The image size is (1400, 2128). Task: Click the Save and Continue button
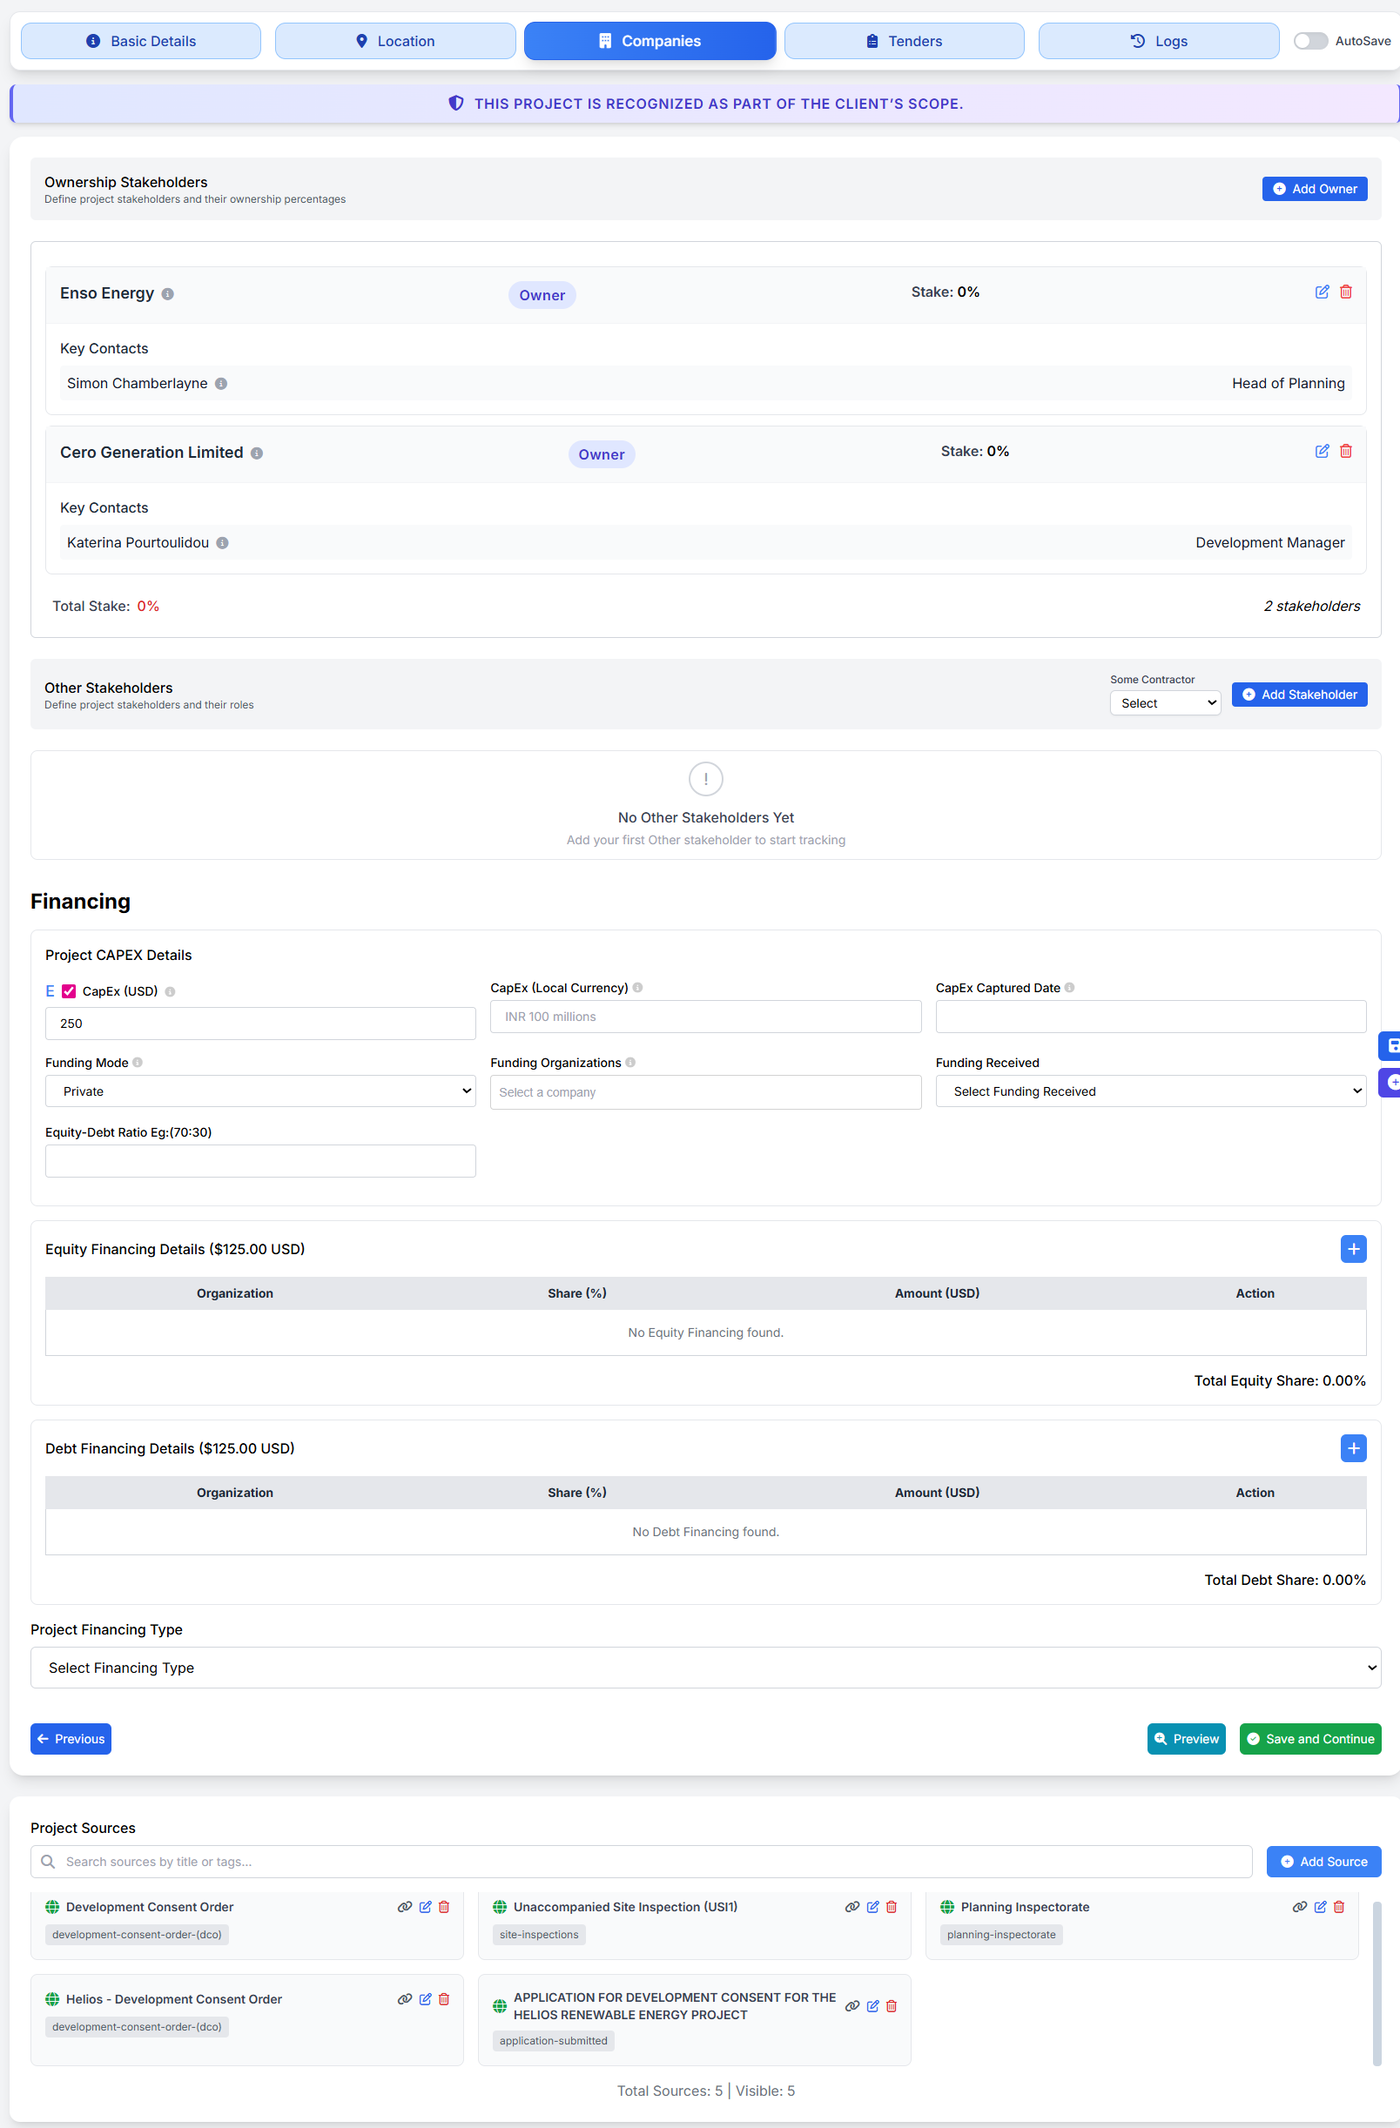click(1310, 1739)
